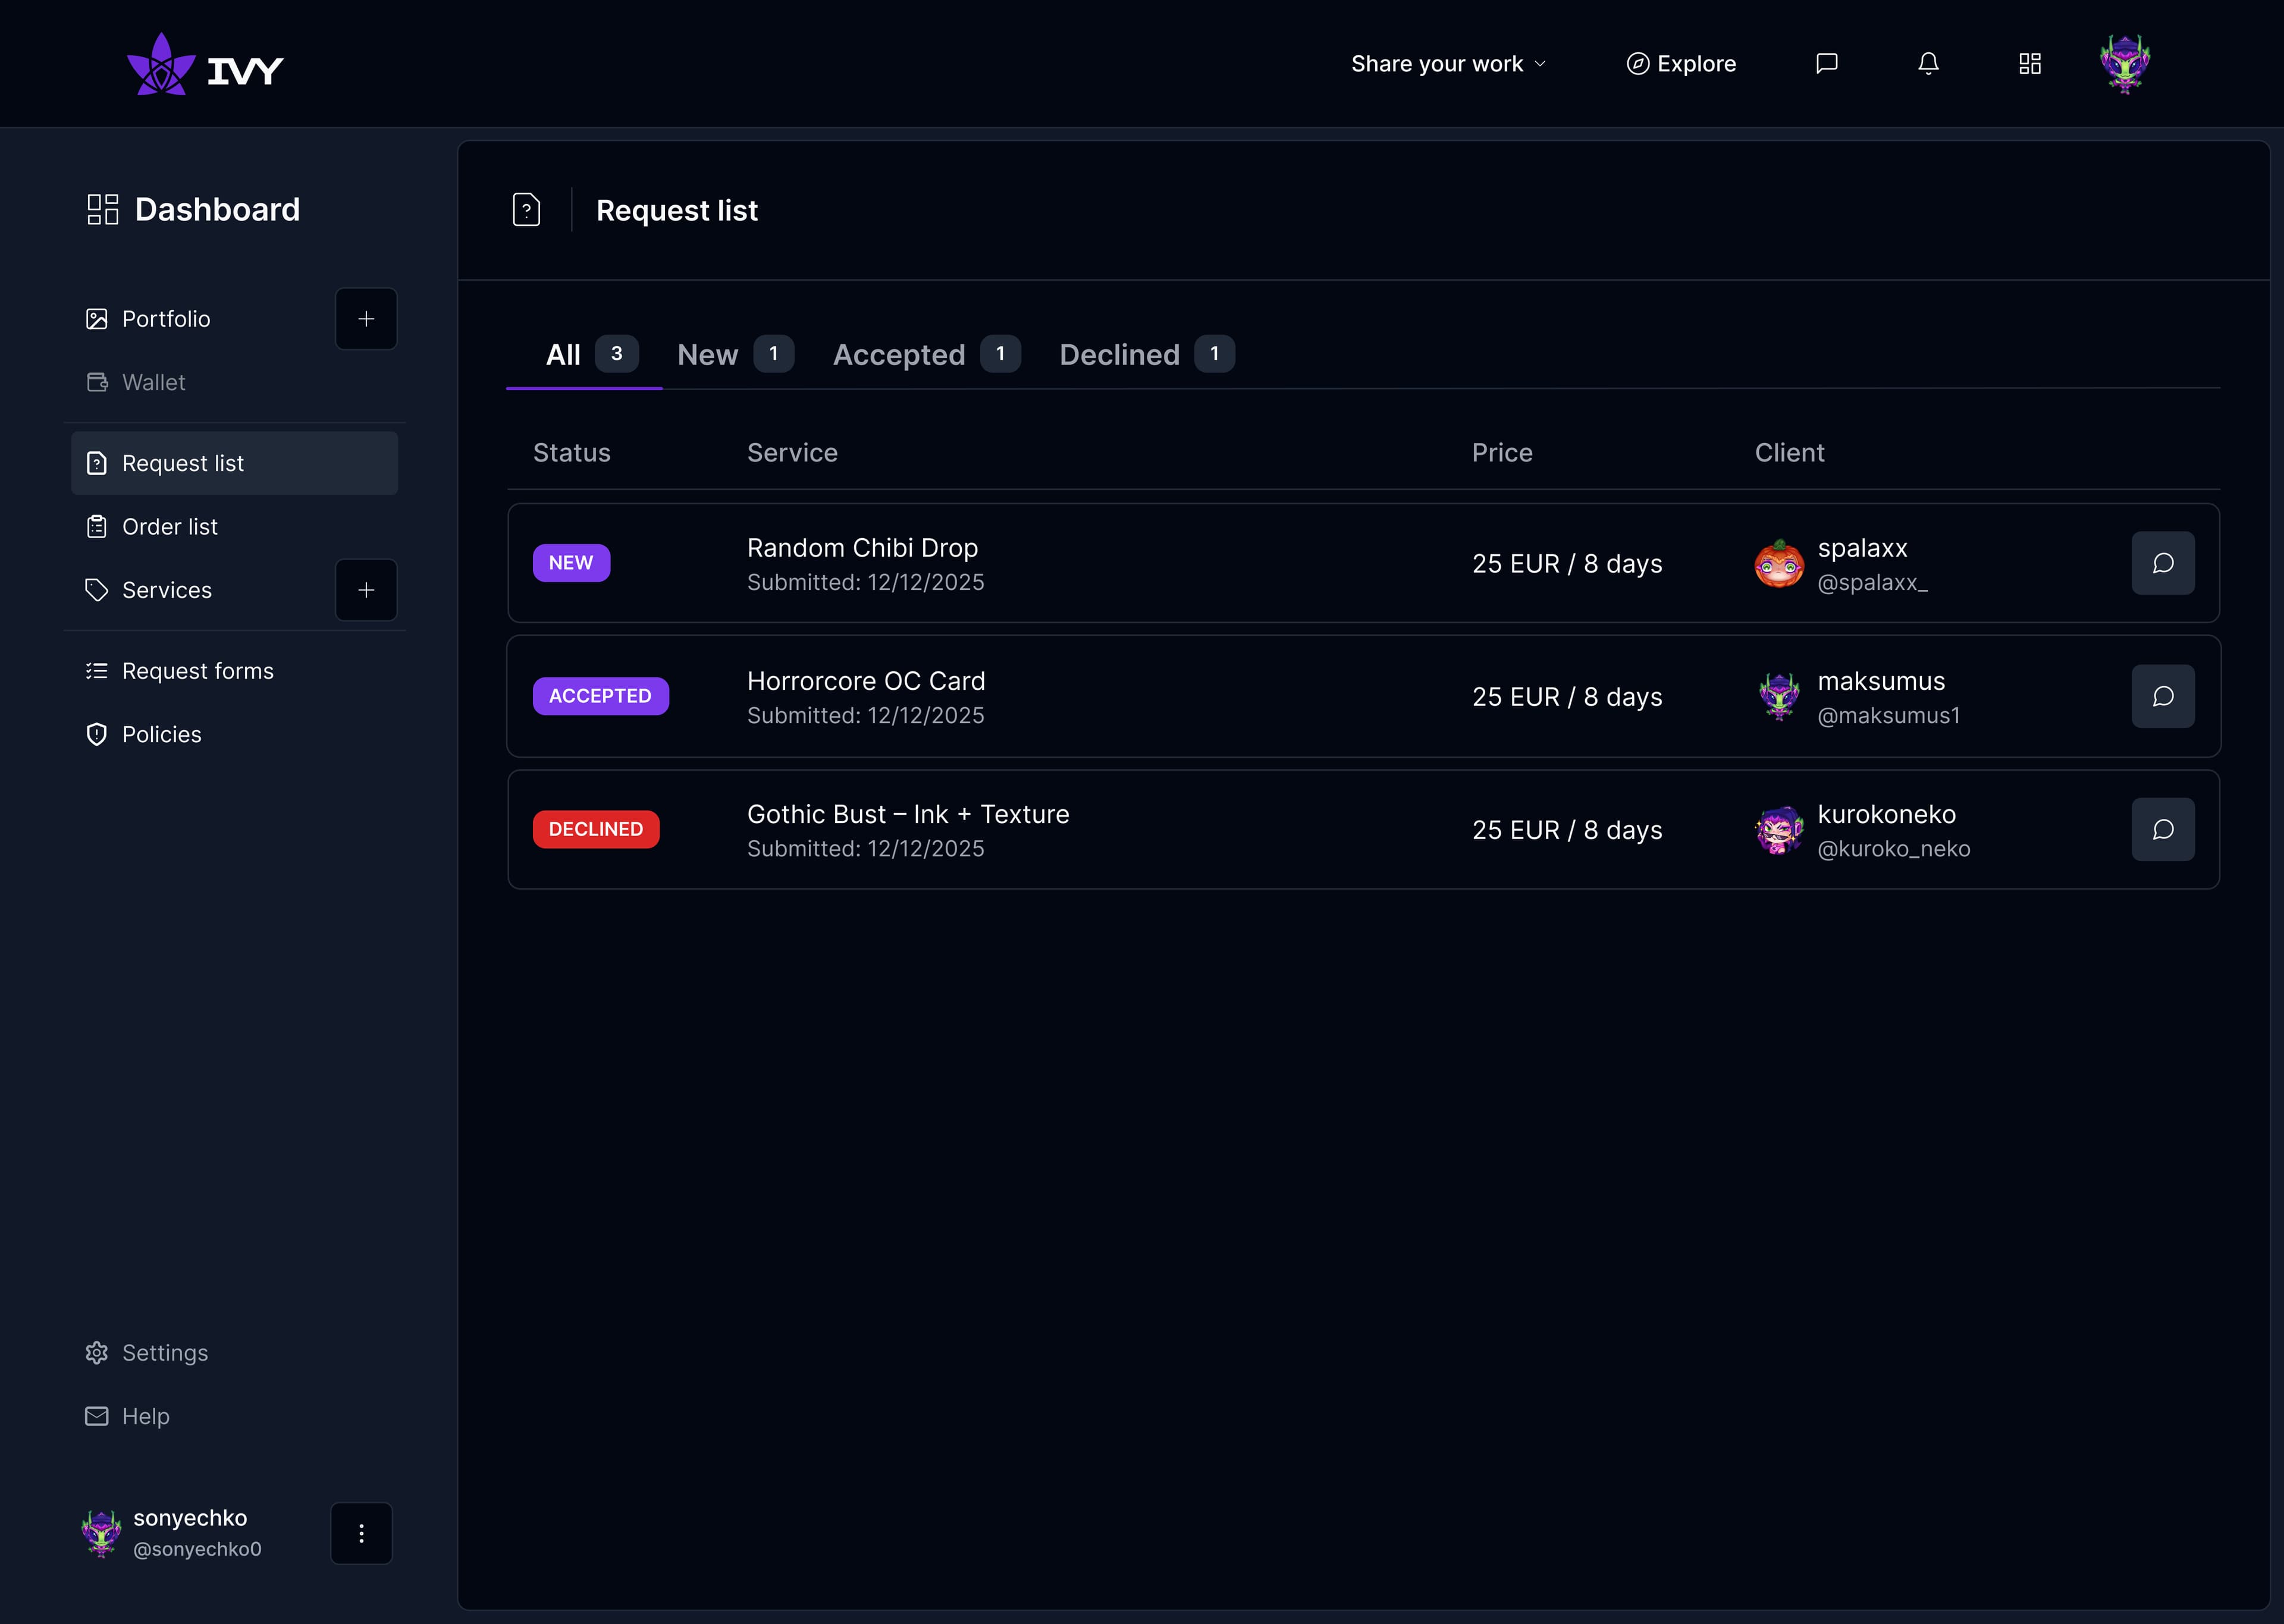Open chat with maksumus
This screenshot has height=1624, width=2284.
[2163, 696]
